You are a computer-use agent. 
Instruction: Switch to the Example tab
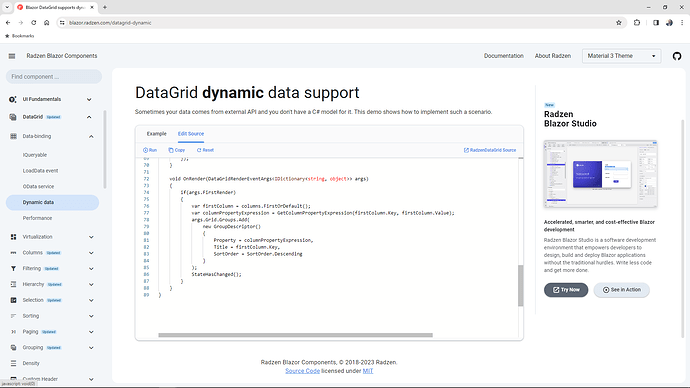[157, 134]
